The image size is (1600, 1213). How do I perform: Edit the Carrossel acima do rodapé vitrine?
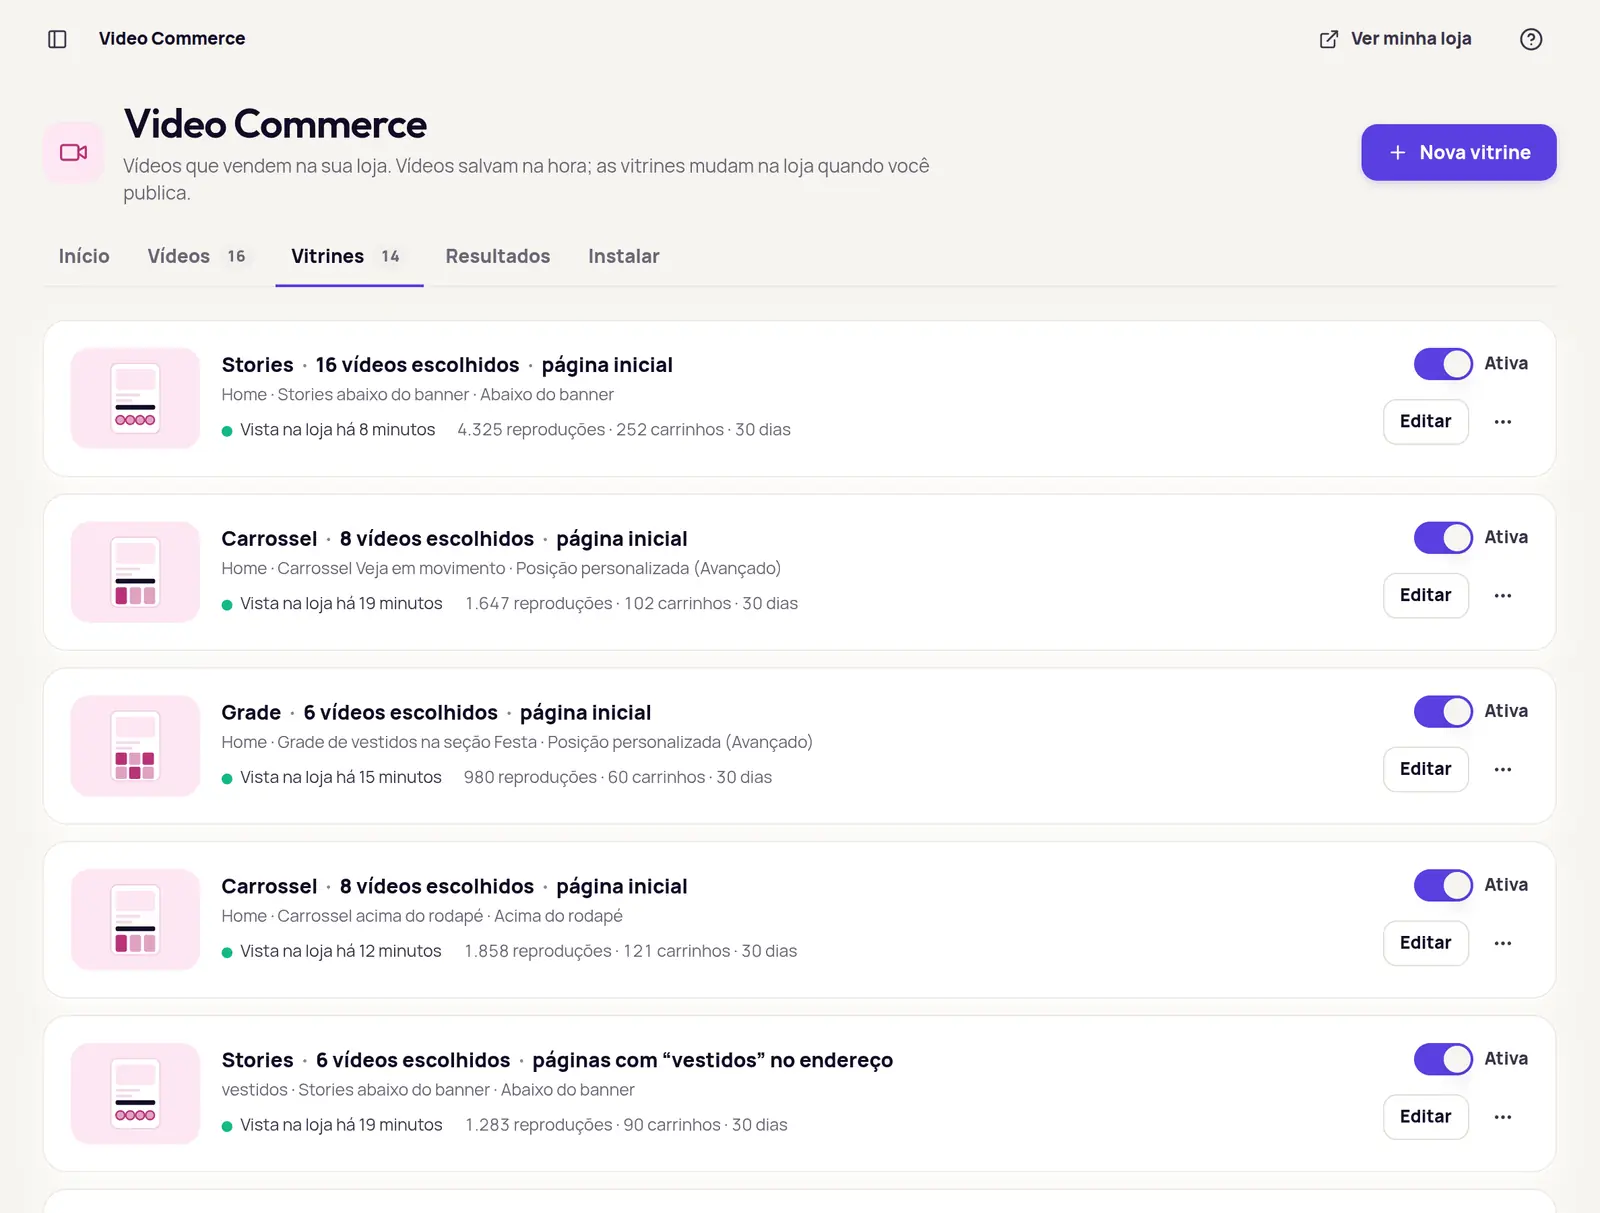pyautogui.click(x=1425, y=944)
